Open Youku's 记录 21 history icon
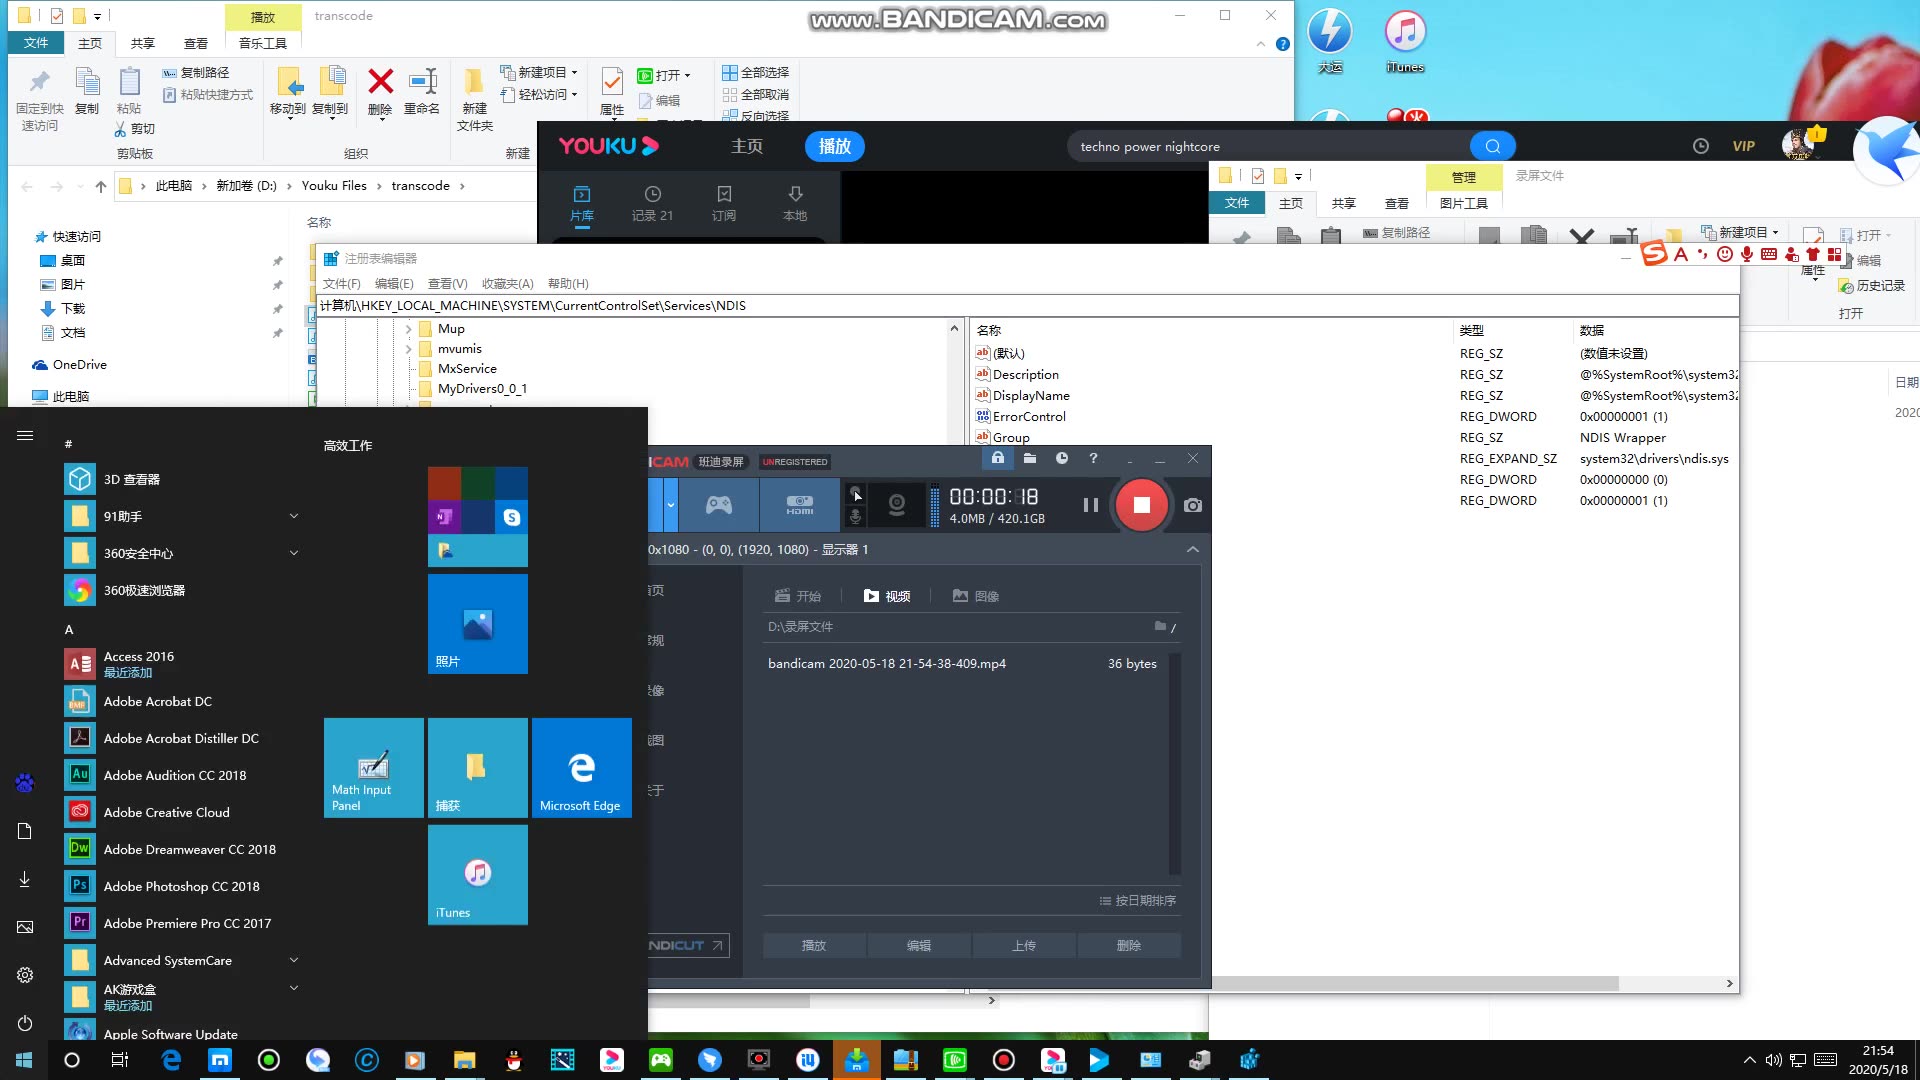The height and width of the screenshot is (1080, 1920). click(x=652, y=203)
